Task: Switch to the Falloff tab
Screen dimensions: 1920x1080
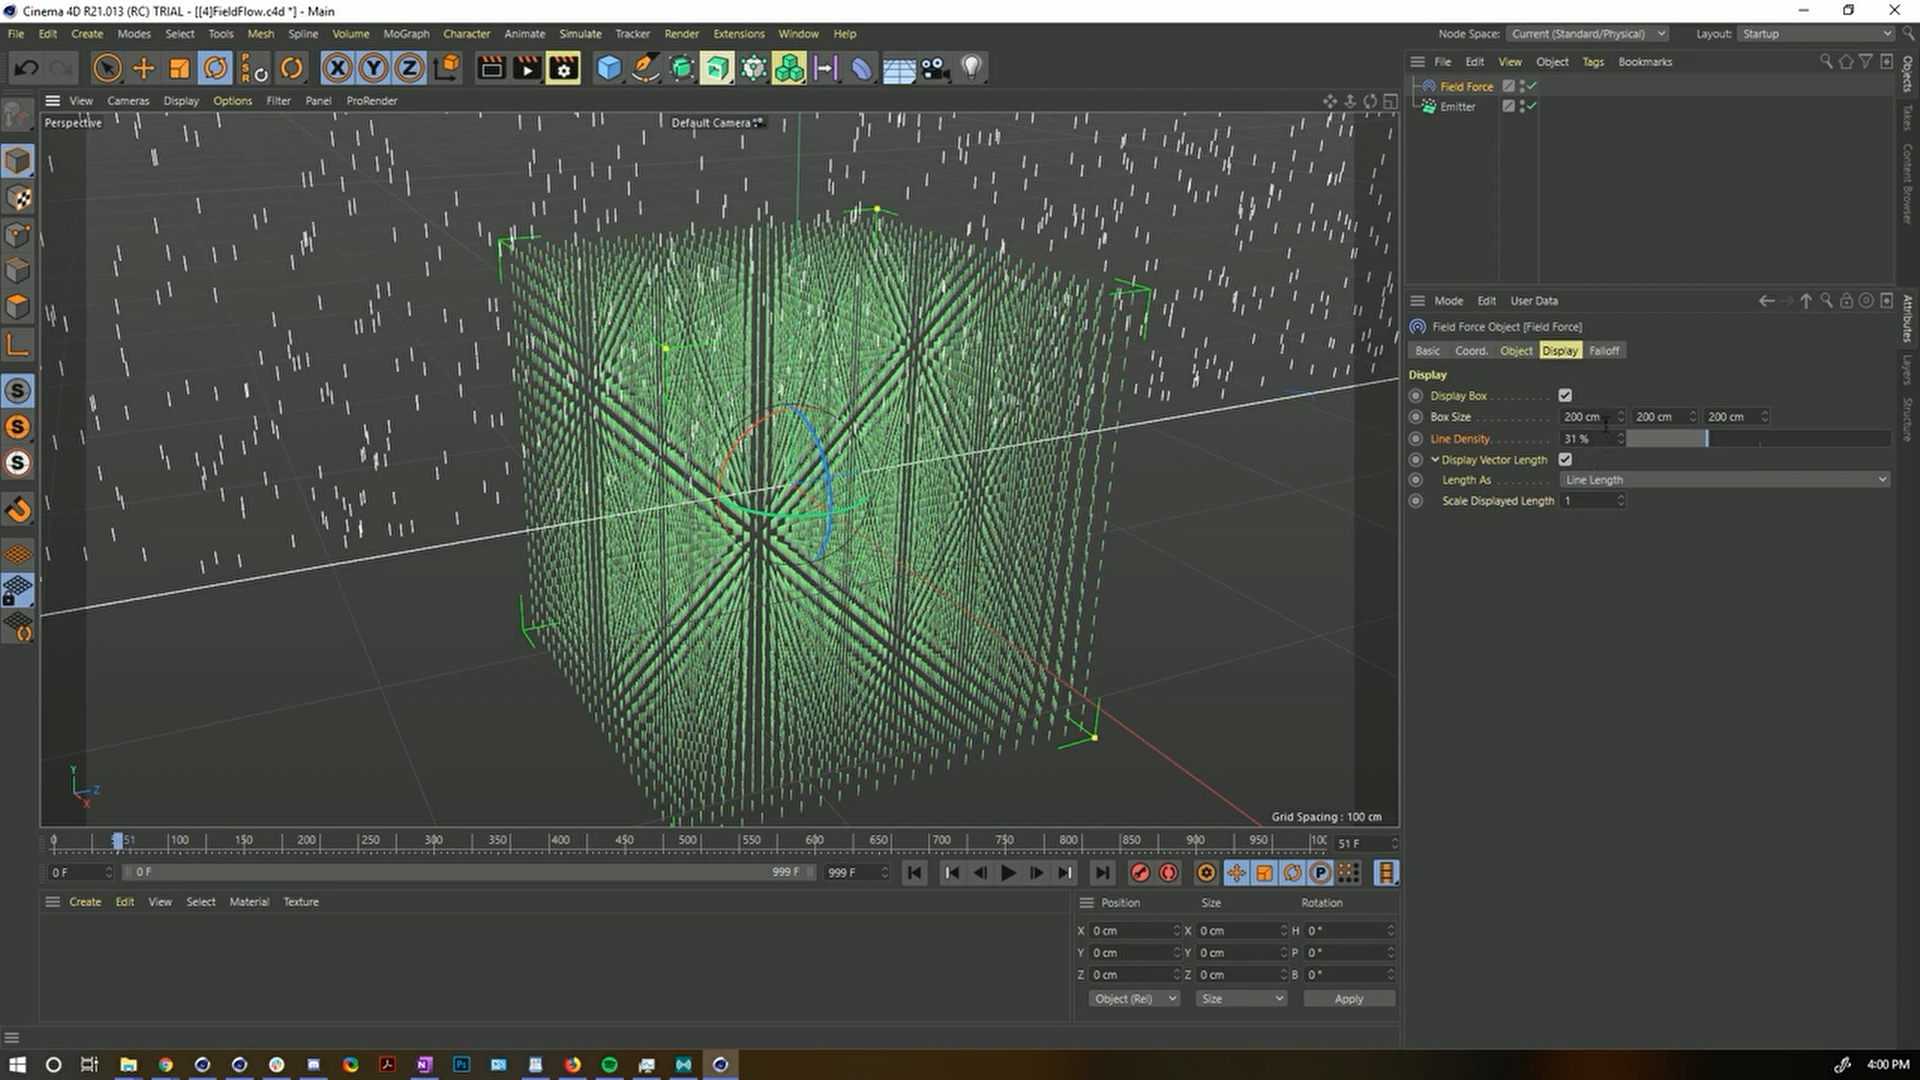Action: (x=1602, y=349)
